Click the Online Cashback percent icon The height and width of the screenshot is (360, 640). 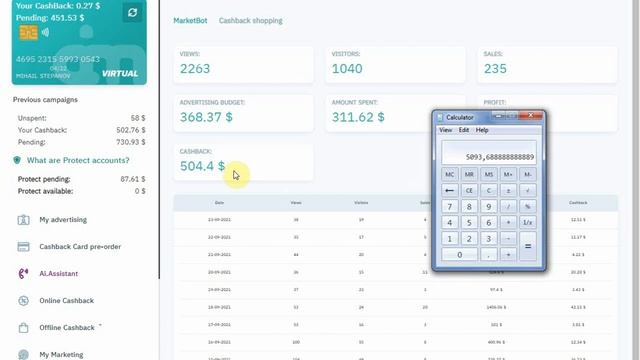point(23,301)
